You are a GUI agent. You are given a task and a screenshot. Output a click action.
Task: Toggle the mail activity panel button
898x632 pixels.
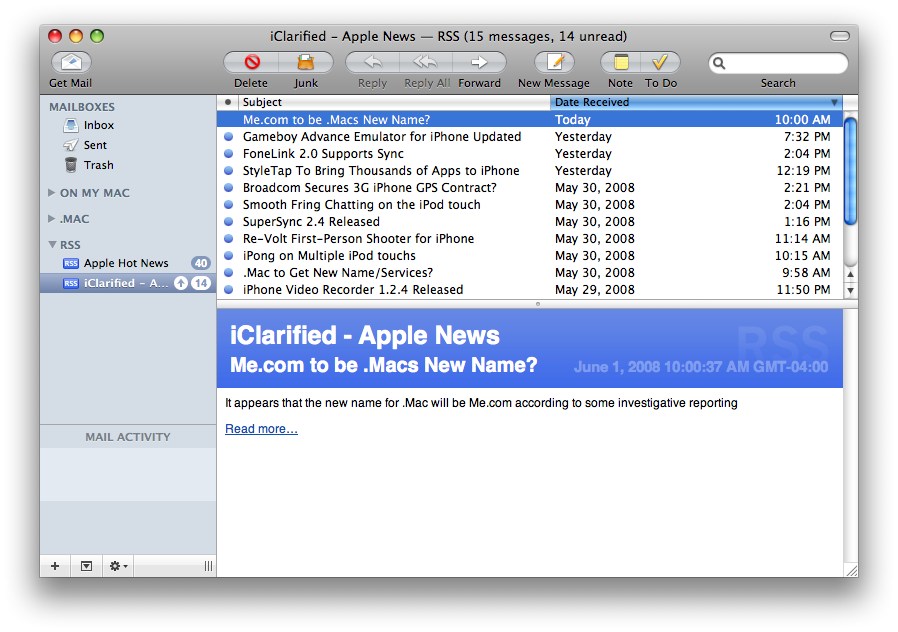[x=86, y=566]
